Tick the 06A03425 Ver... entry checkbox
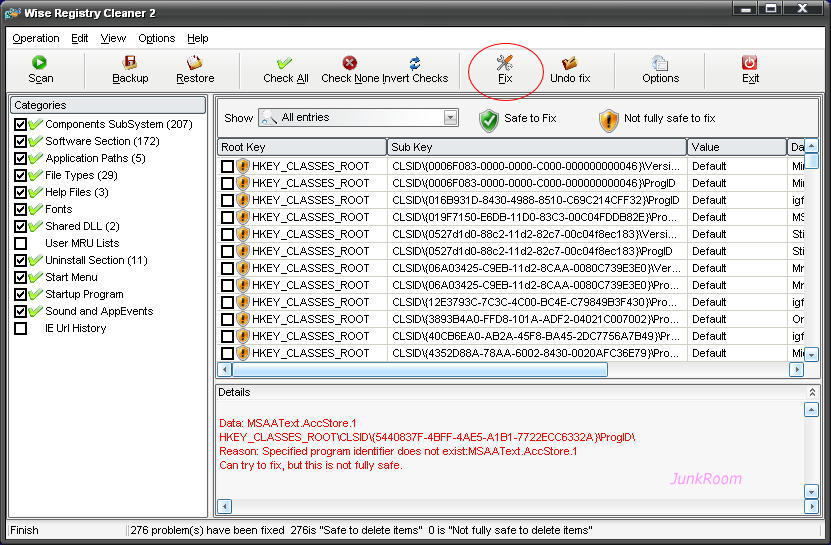This screenshot has height=545, width=831. (227, 268)
